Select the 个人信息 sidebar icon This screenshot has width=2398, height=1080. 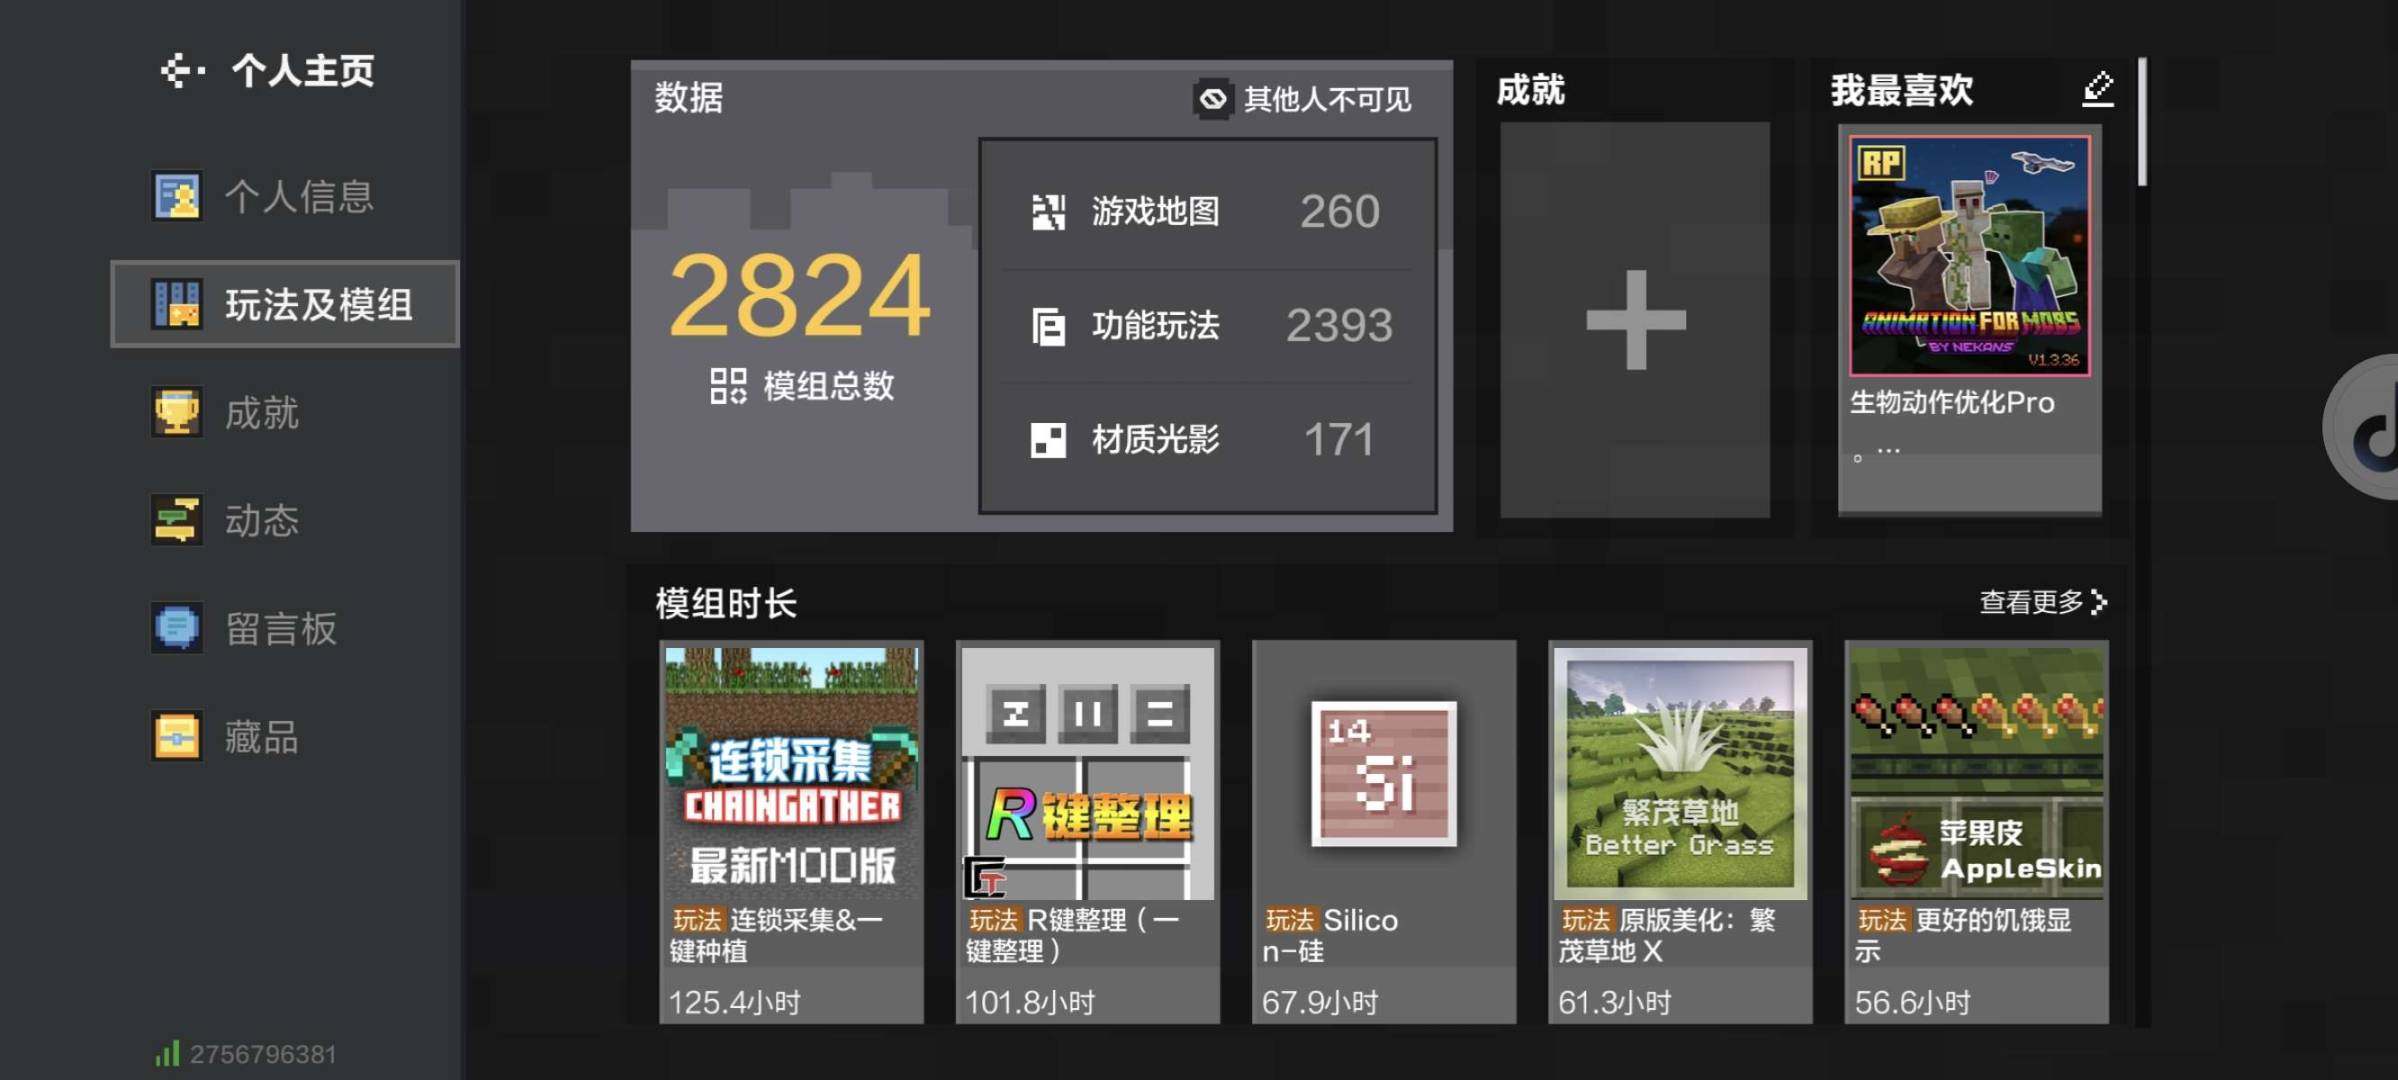176,195
